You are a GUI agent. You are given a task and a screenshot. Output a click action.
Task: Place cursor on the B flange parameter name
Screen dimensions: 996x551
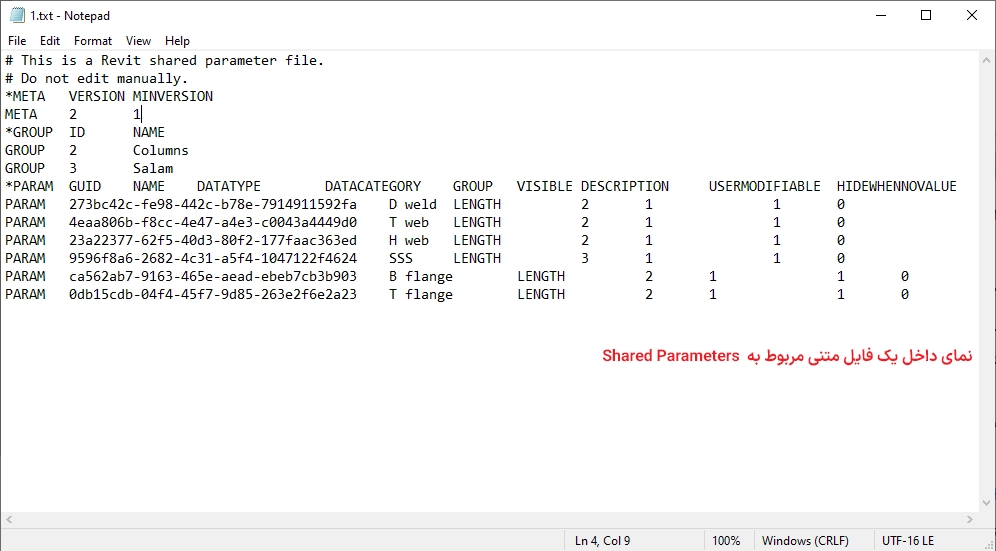(x=420, y=276)
